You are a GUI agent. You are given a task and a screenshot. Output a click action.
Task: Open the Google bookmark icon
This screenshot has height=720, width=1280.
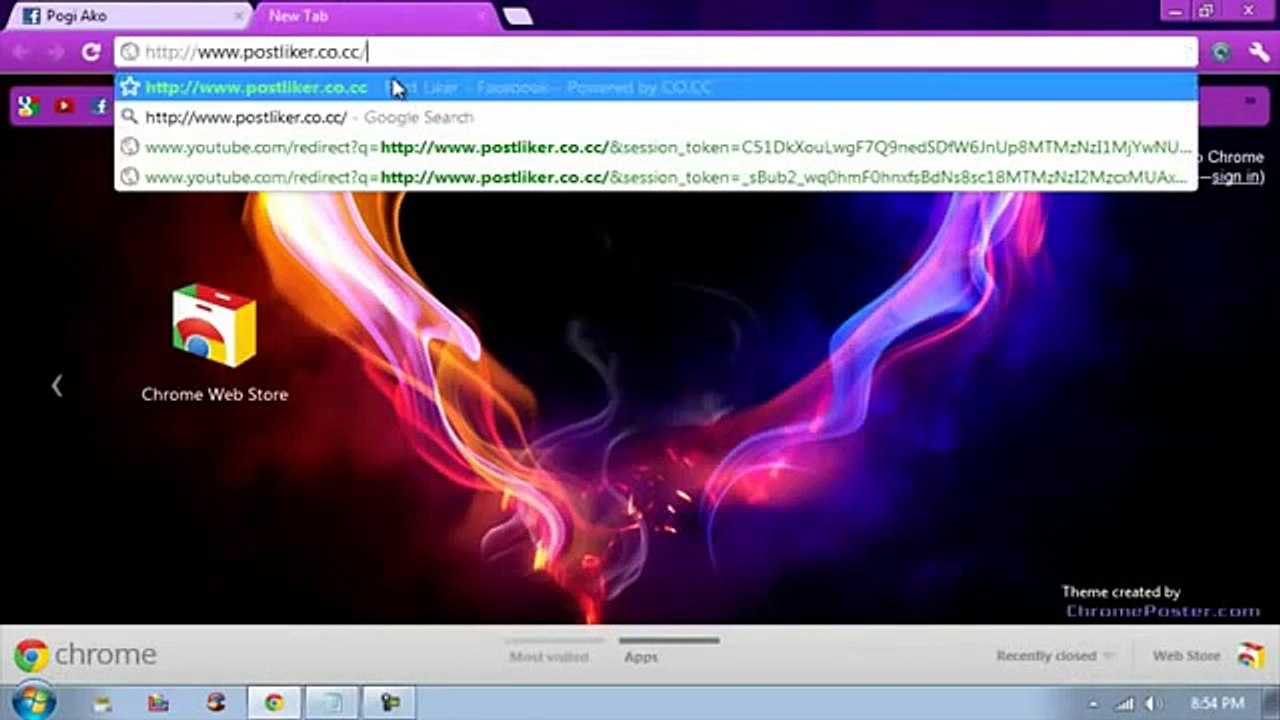click(x=28, y=106)
